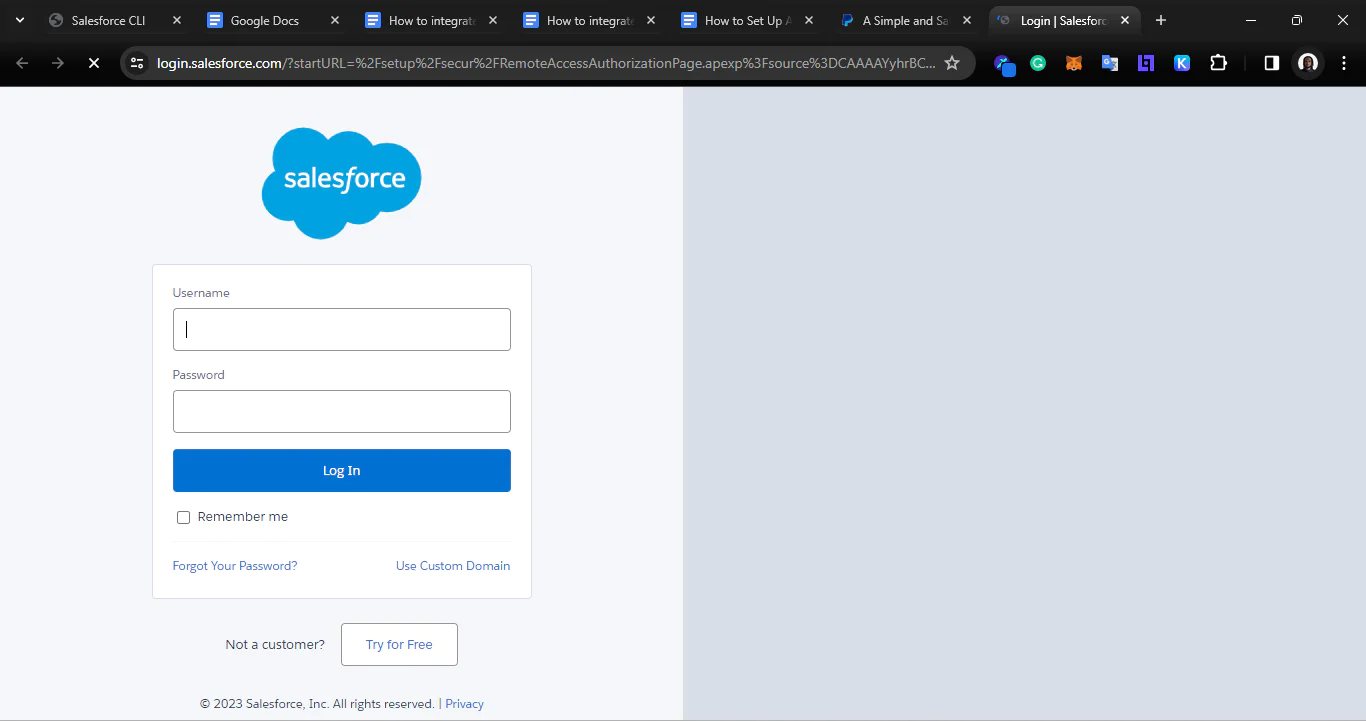Close the A Simple and Sa tab
This screenshot has width=1366, height=721.
click(x=967, y=20)
